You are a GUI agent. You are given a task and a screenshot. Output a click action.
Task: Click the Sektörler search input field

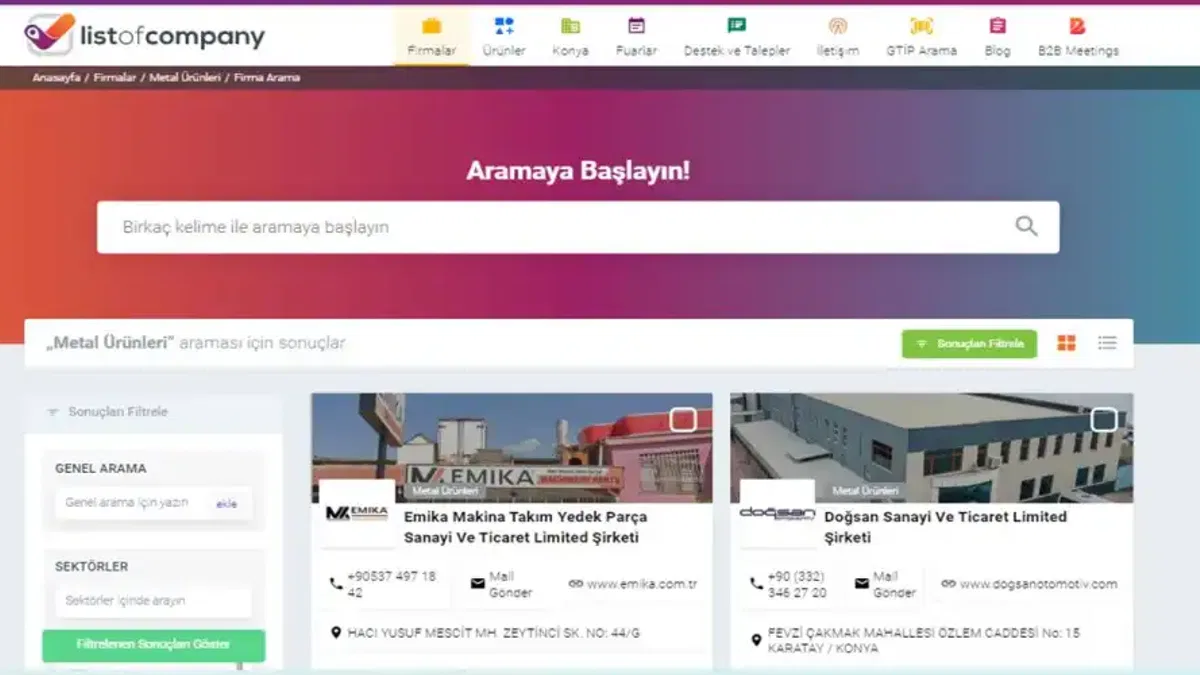153,601
